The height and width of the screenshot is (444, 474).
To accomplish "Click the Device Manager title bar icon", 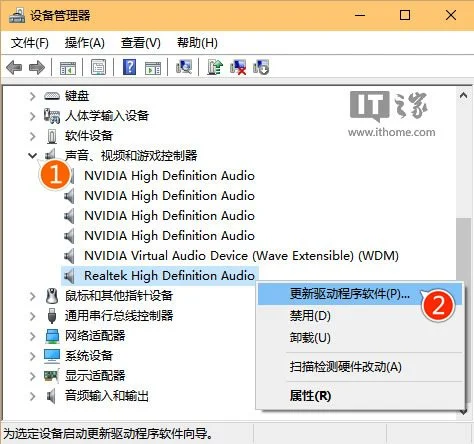I will tap(17, 15).
